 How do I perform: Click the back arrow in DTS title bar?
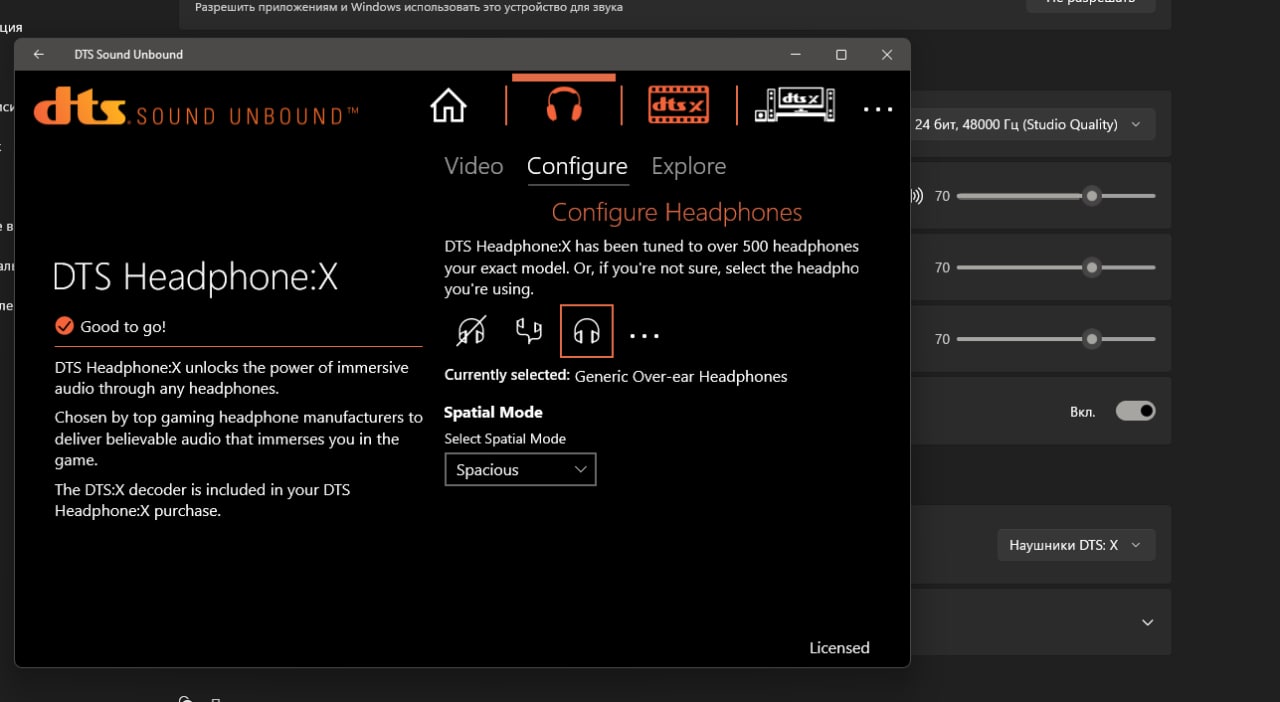click(x=39, y=54)
